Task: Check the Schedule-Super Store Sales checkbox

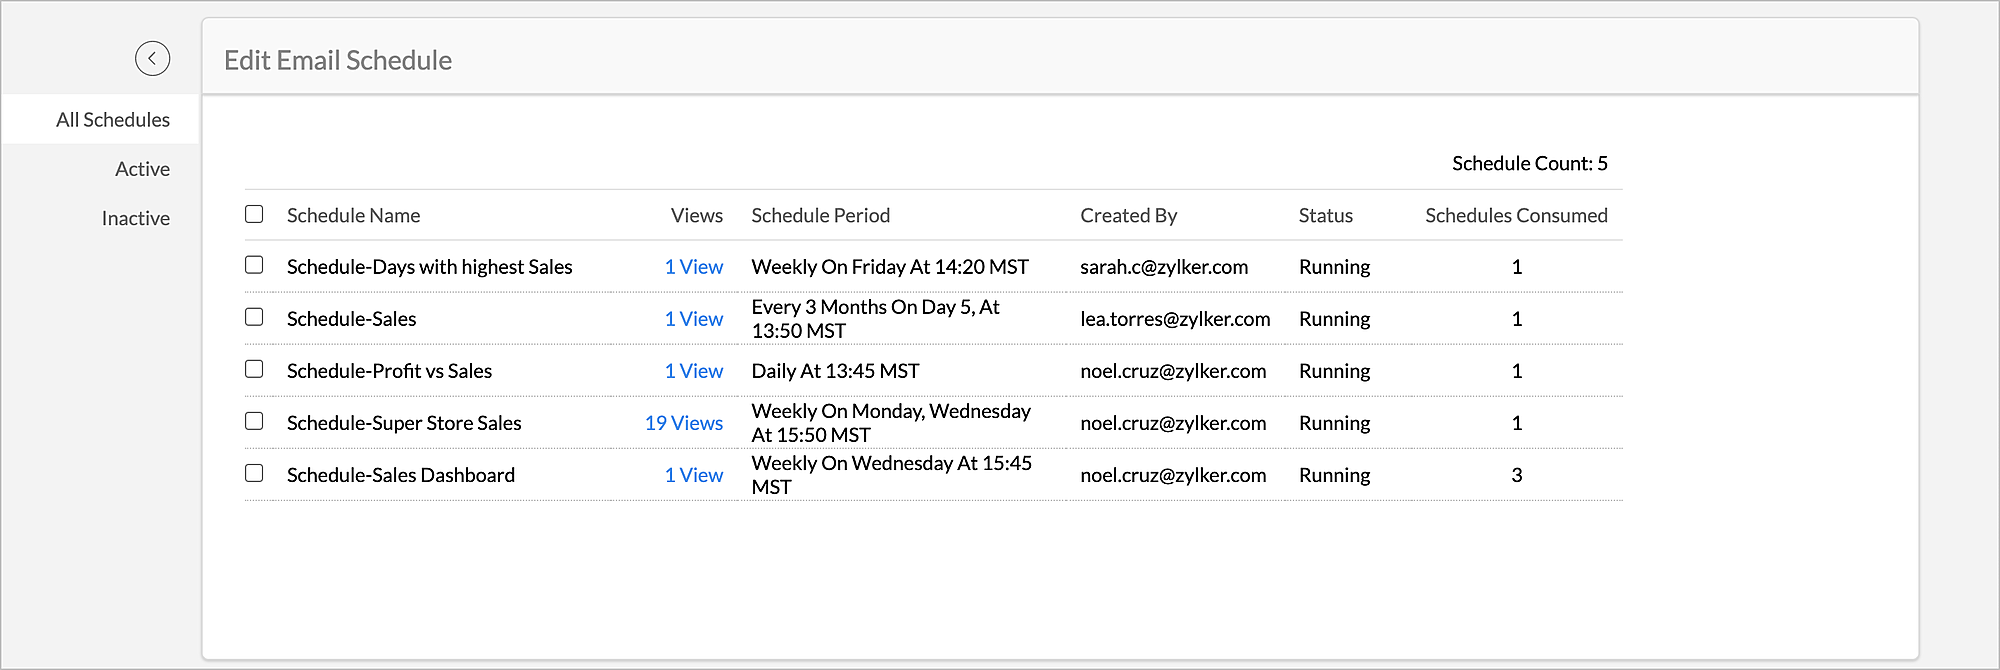Action: click(x=254, y=421)
